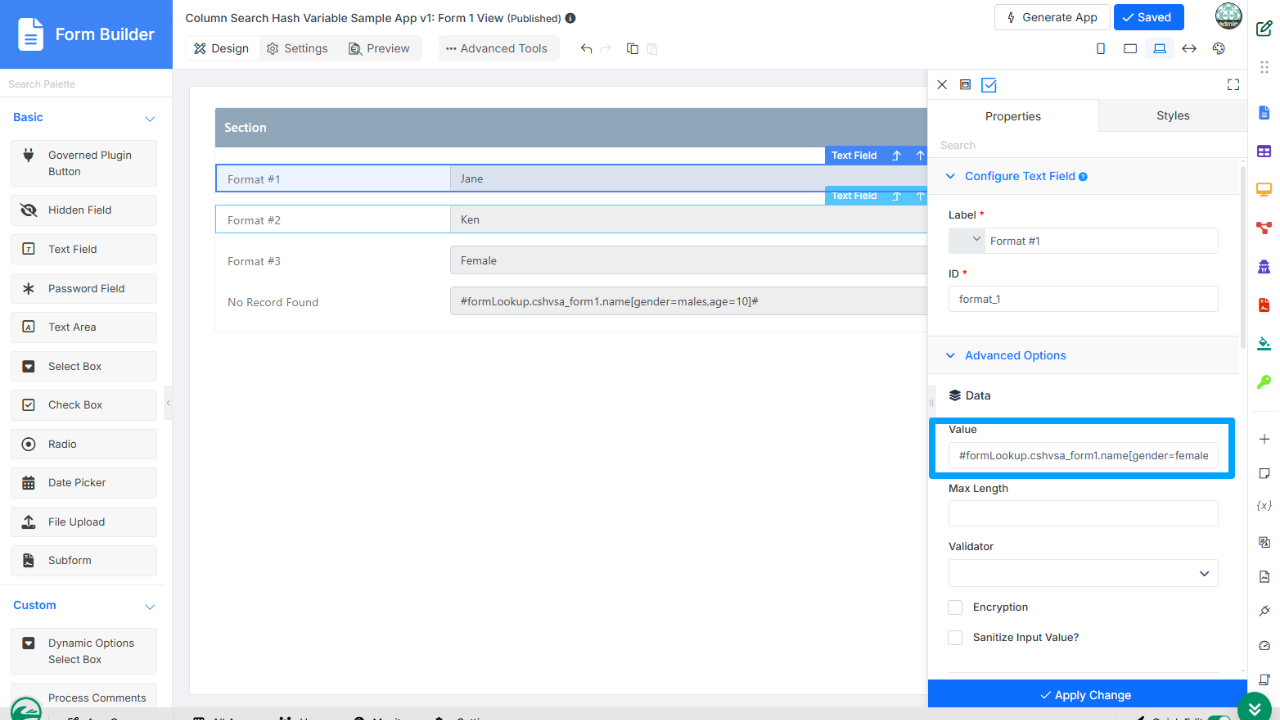
Task: Switch to the Styles tab
Action: coord(1172,116)
